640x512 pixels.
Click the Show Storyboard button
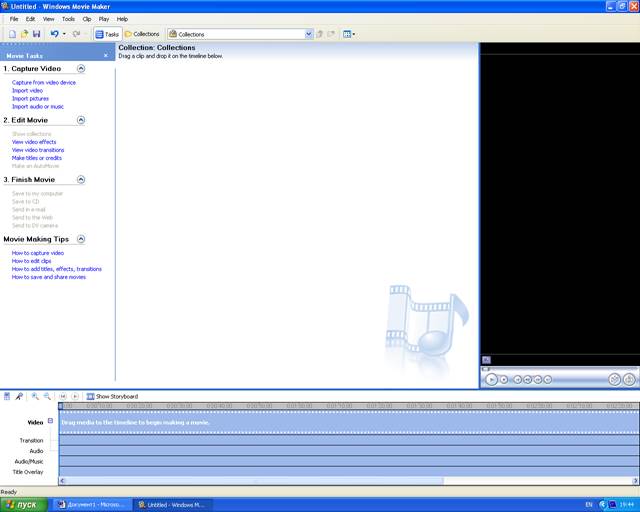[112, 396]
